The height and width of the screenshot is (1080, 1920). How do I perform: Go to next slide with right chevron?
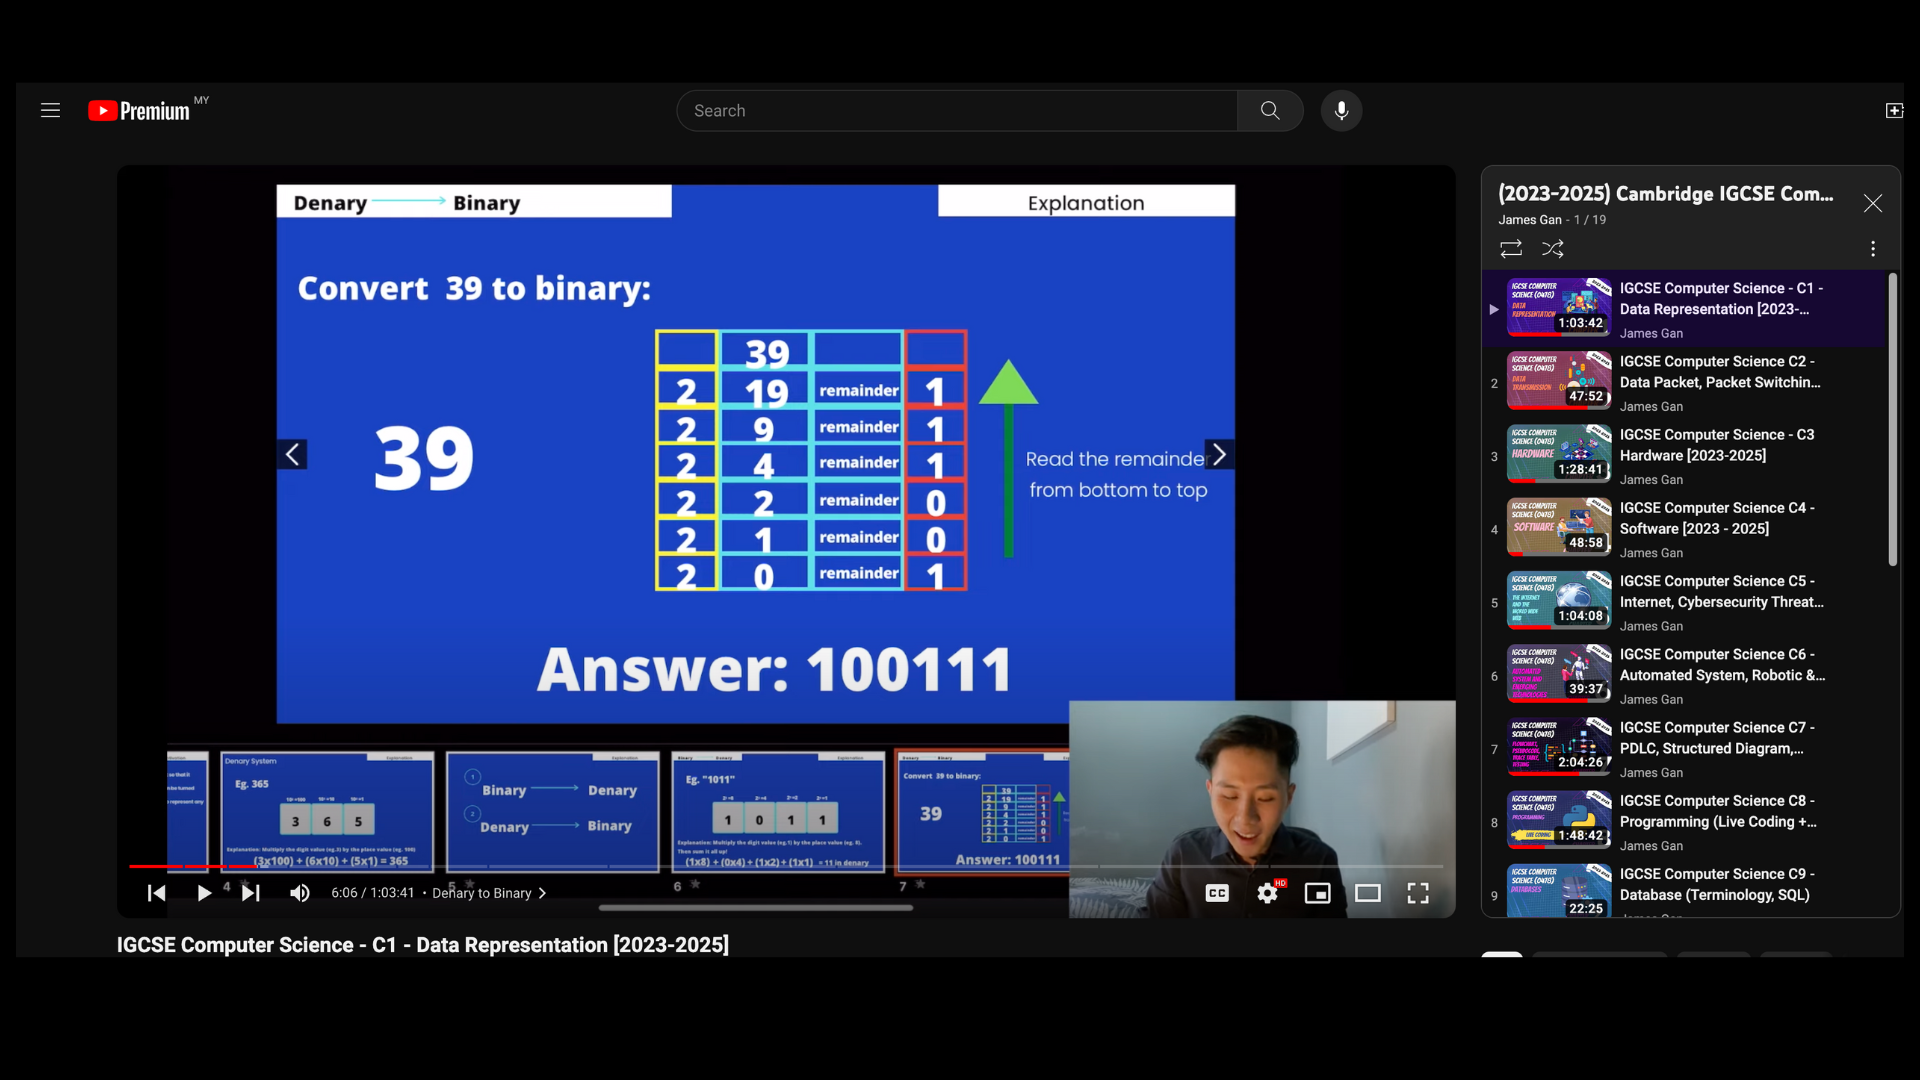[x=1219, y=454]
